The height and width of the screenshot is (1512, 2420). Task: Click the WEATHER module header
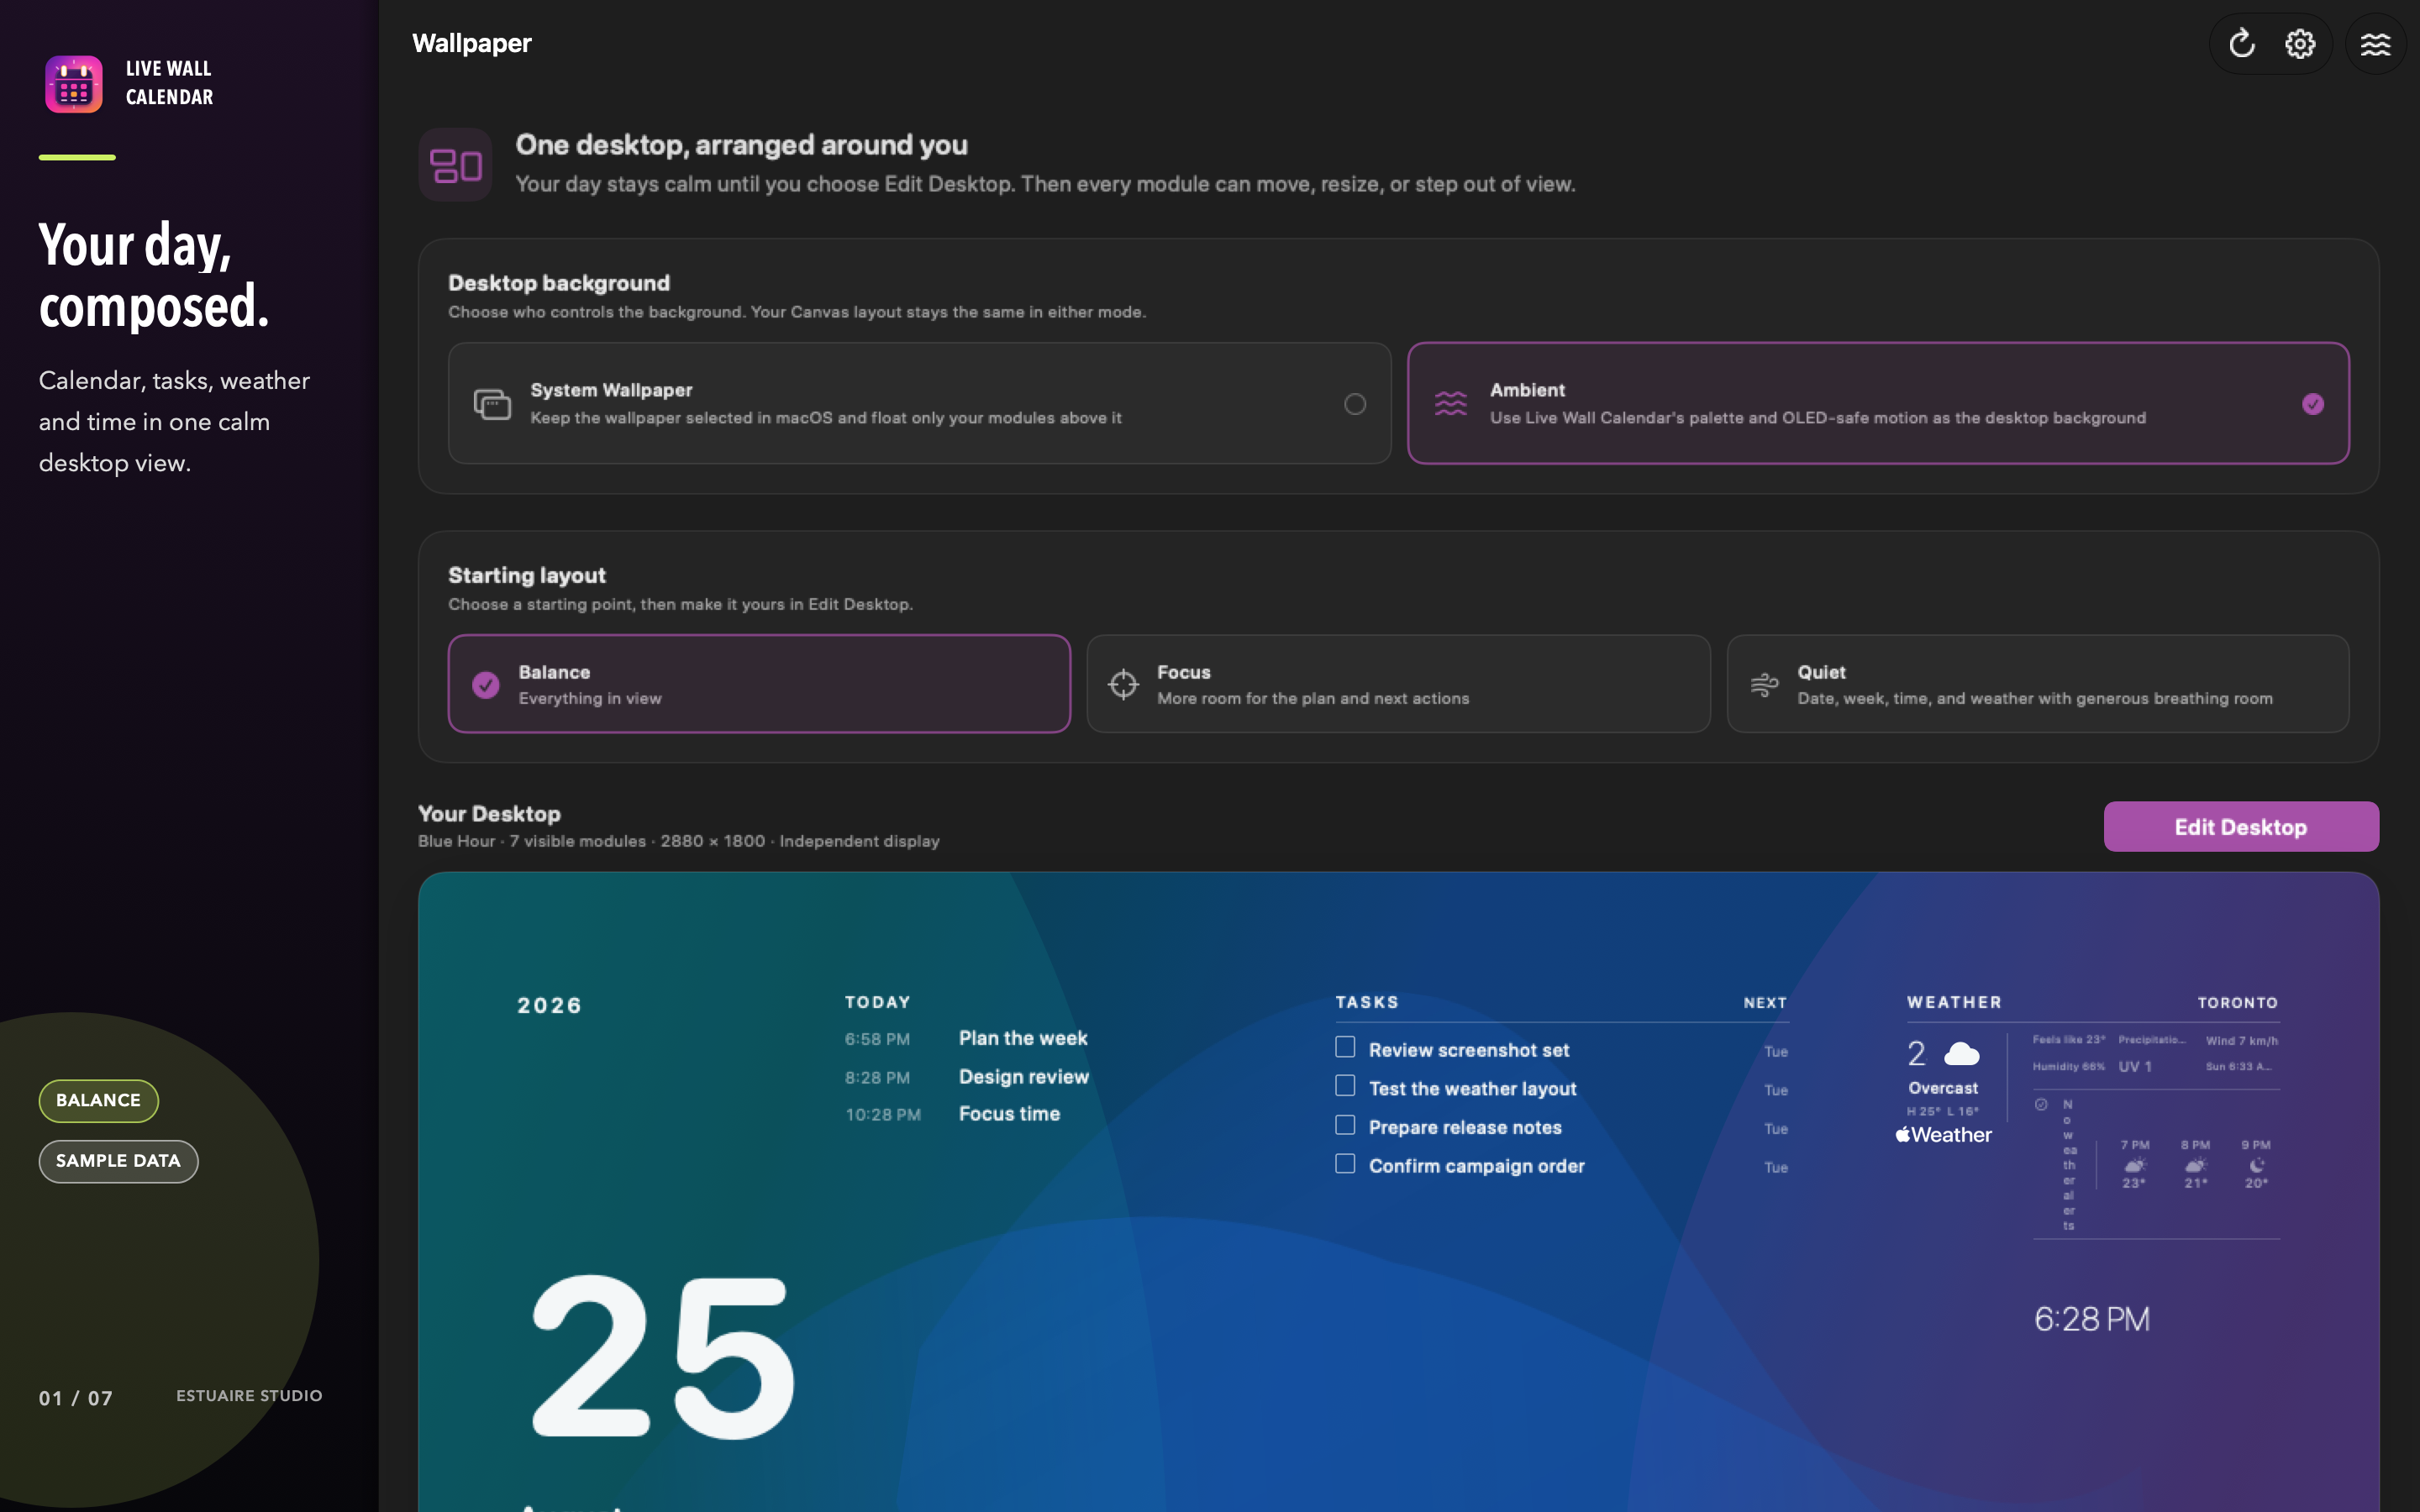(x=1954, y=1002)
